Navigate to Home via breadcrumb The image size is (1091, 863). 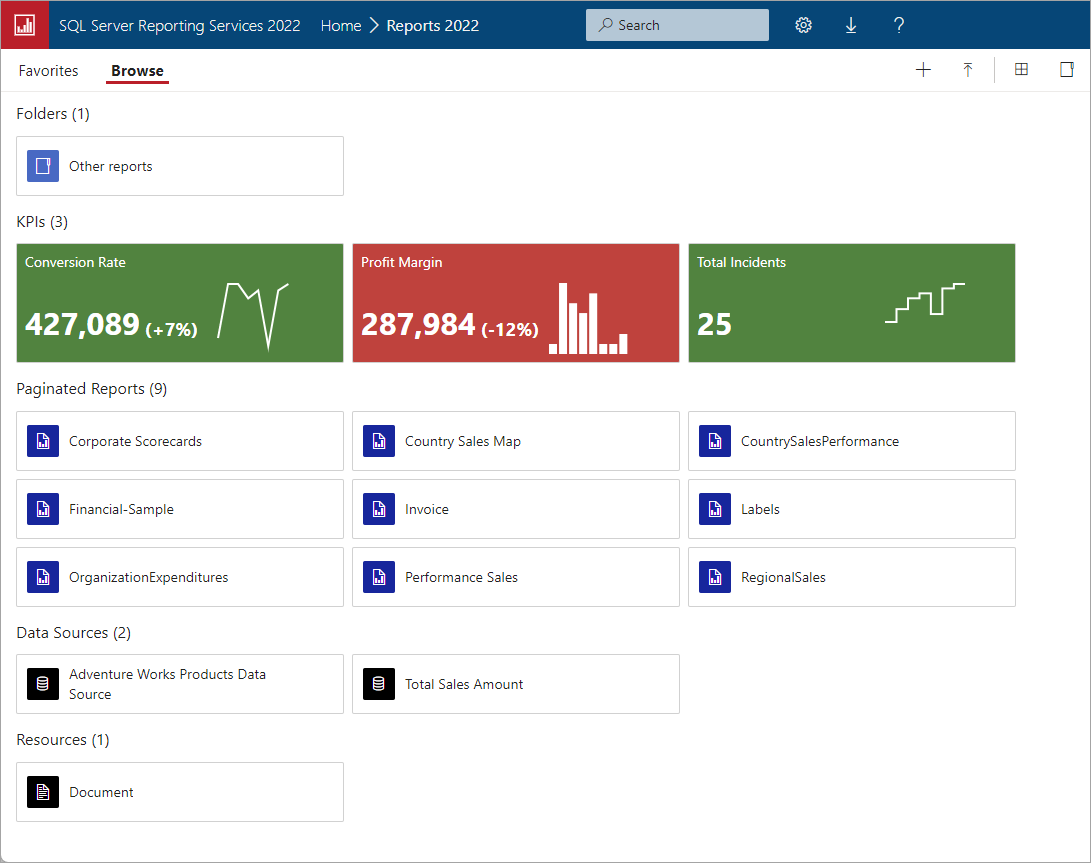pos(340,25)
